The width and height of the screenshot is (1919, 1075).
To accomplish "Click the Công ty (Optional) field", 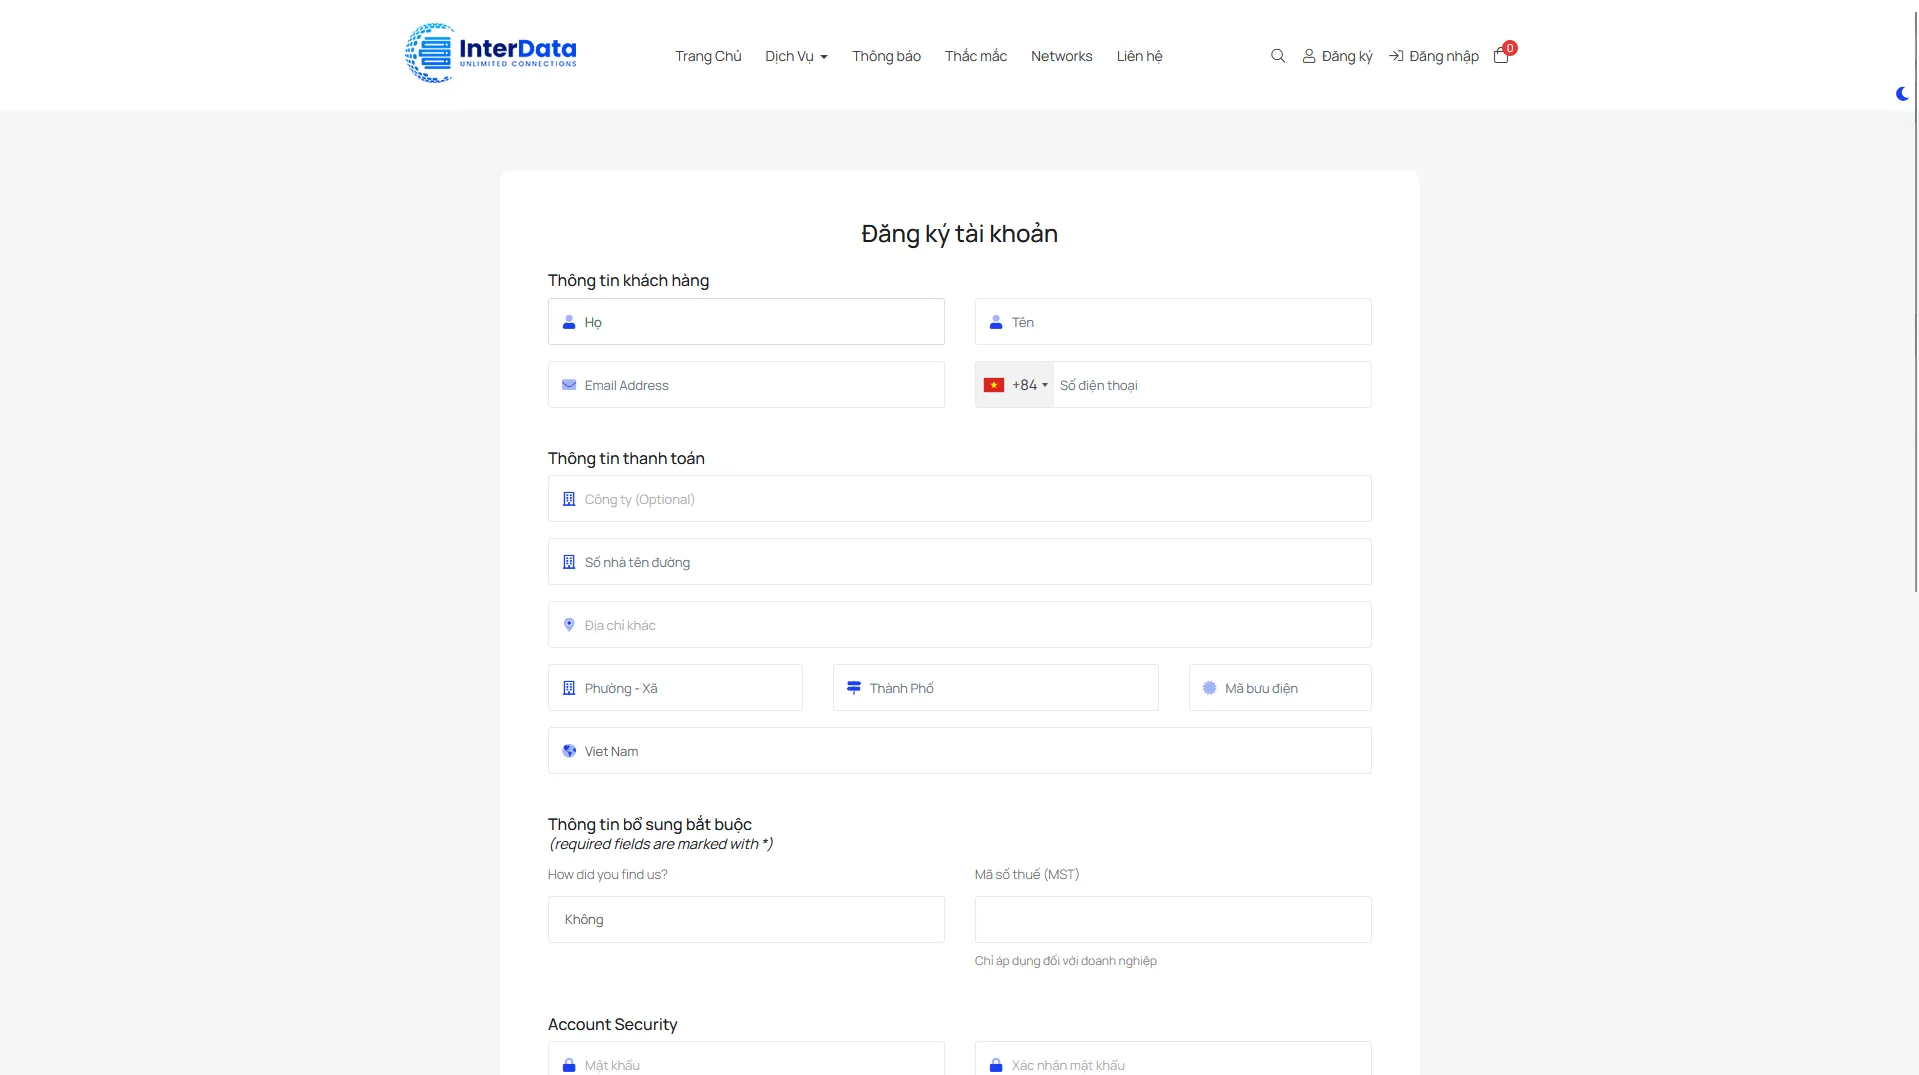I will pyautogui.click(x=960, y=499).
